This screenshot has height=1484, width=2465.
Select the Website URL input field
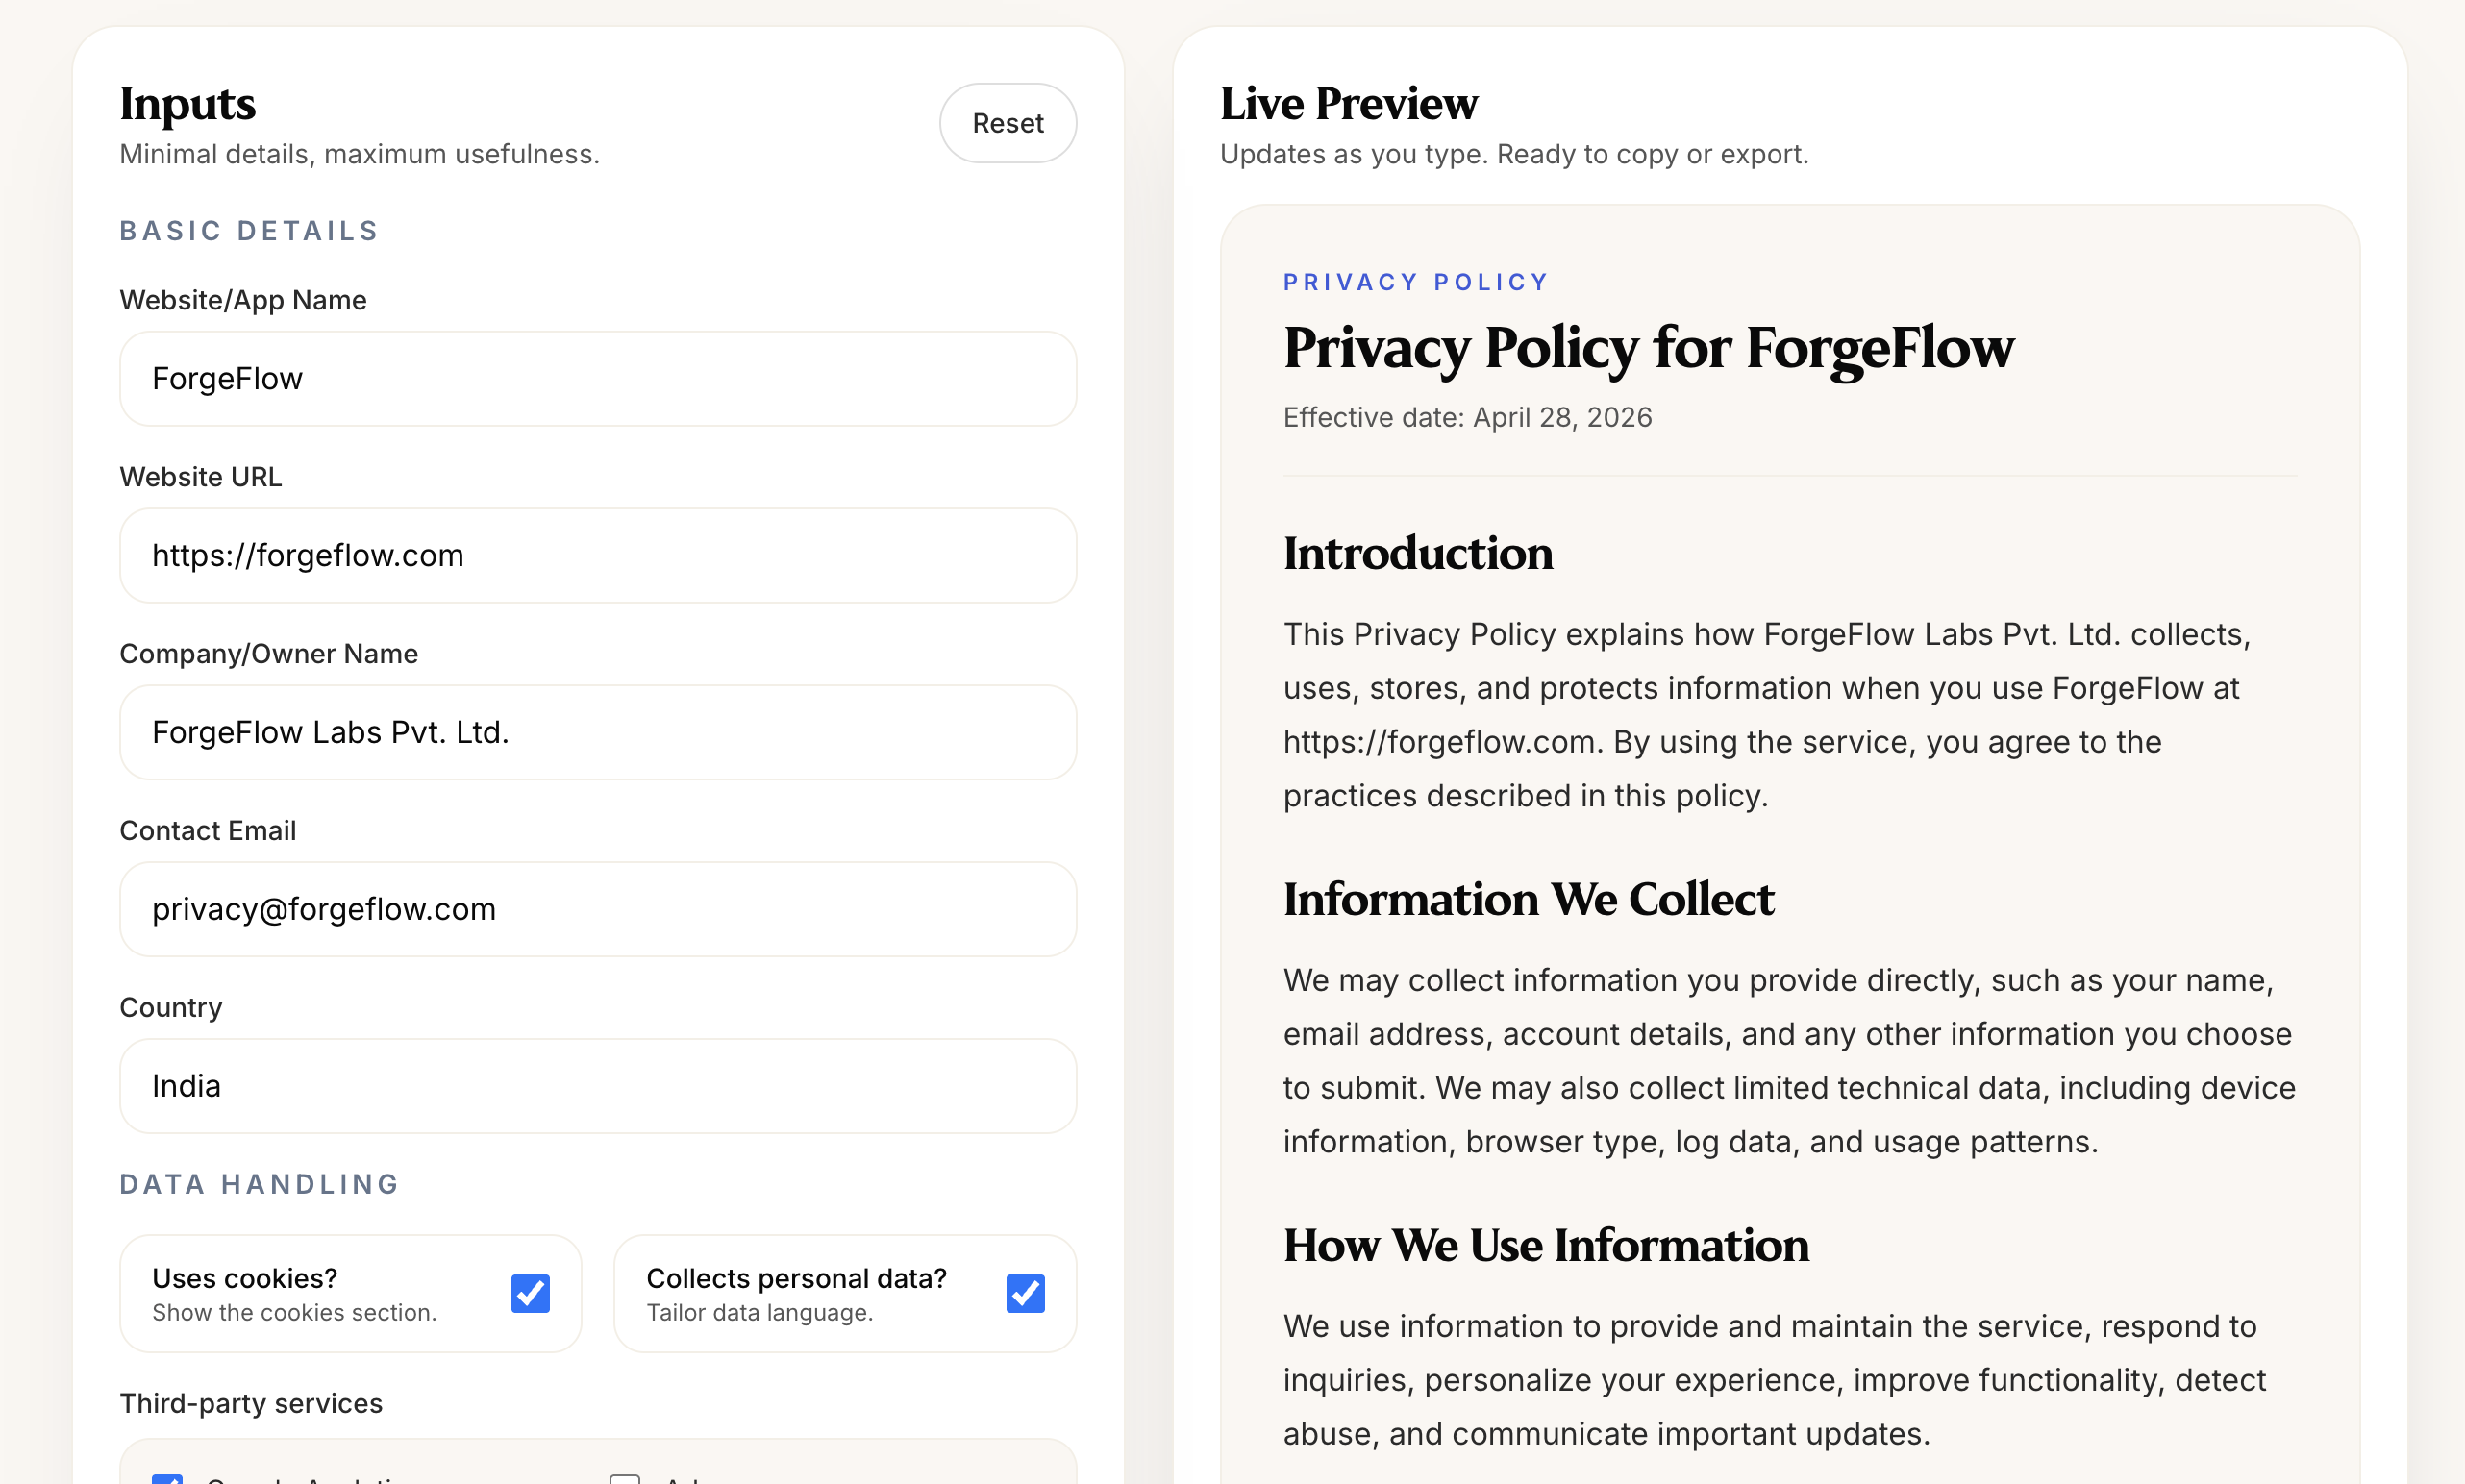597,555
